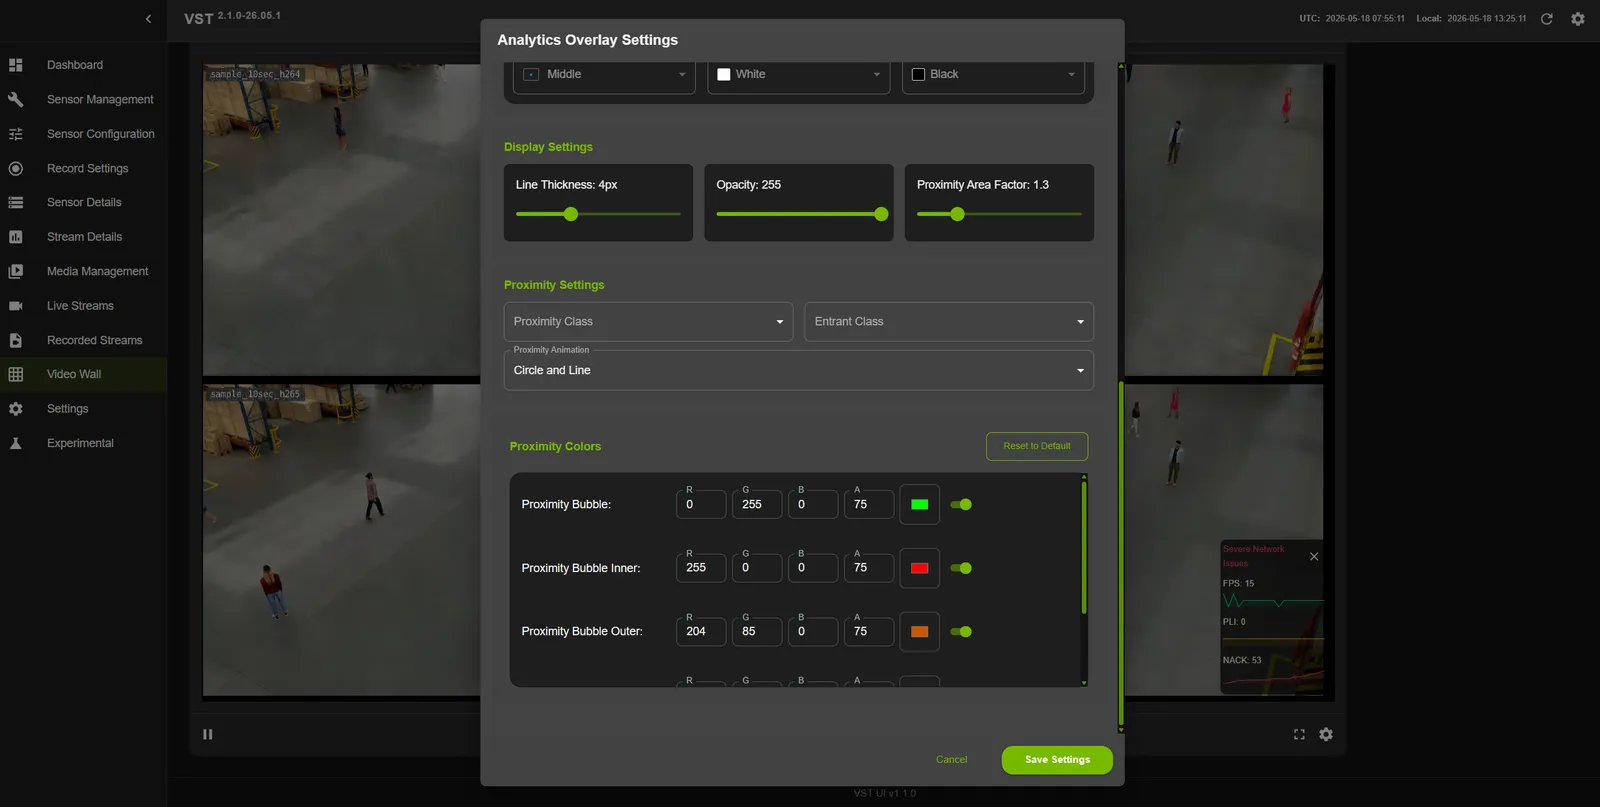Open the red Proximity Bubble Inner swatch
This screenshot has width=1600, height=807.
[920, 568]
